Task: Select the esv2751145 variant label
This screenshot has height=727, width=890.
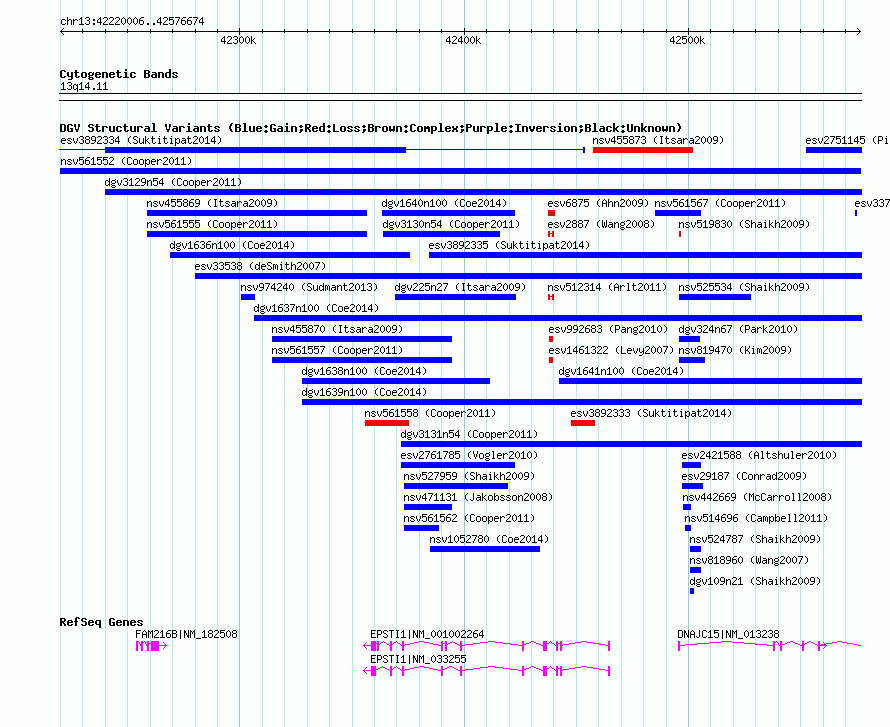Action: pos(847,140)
